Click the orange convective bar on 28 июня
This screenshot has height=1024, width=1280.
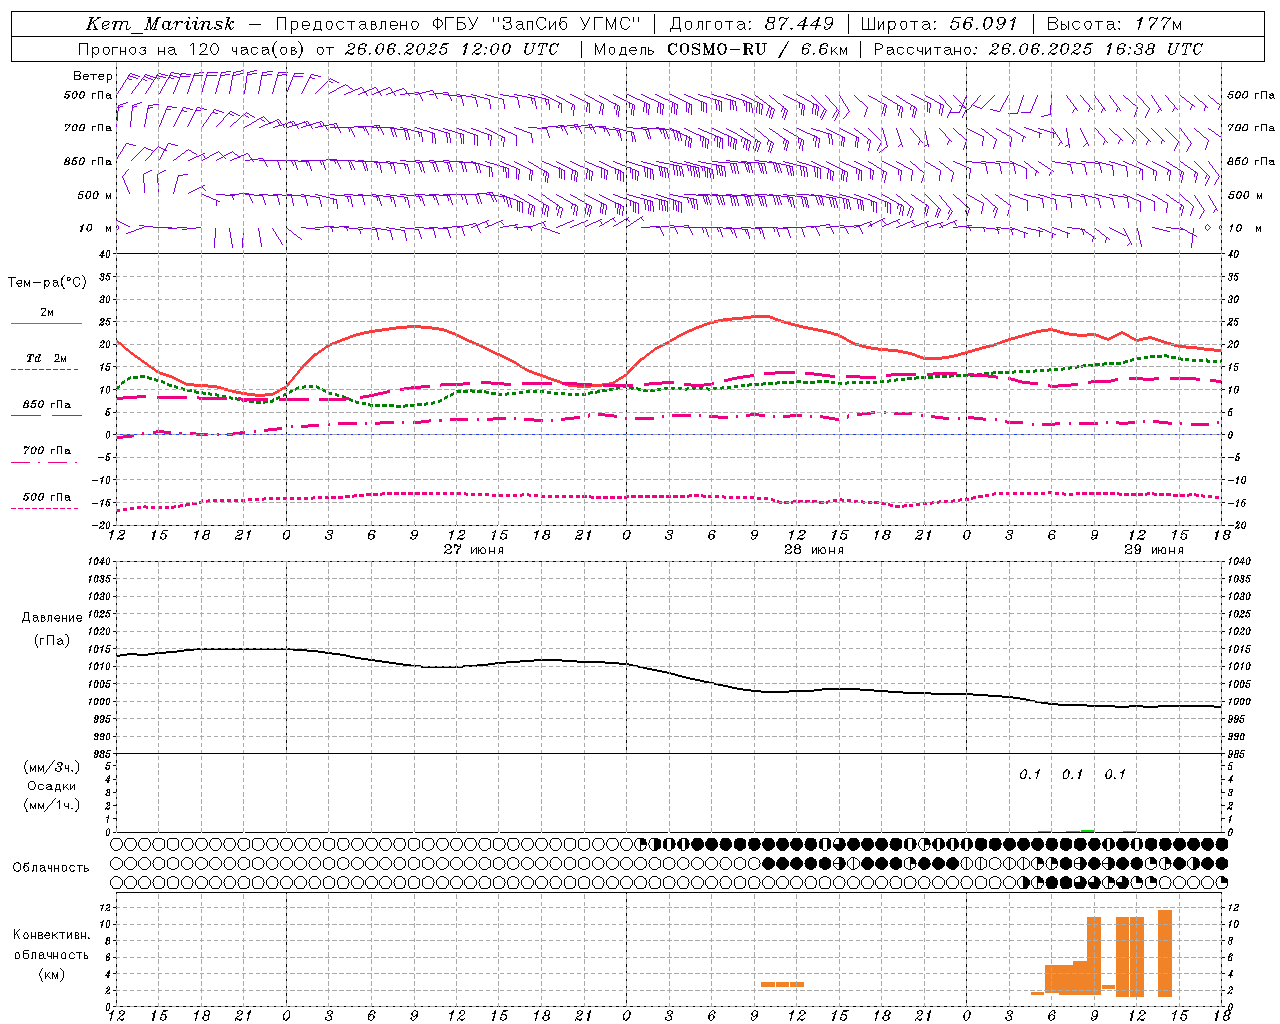click(x=782, y=984)
